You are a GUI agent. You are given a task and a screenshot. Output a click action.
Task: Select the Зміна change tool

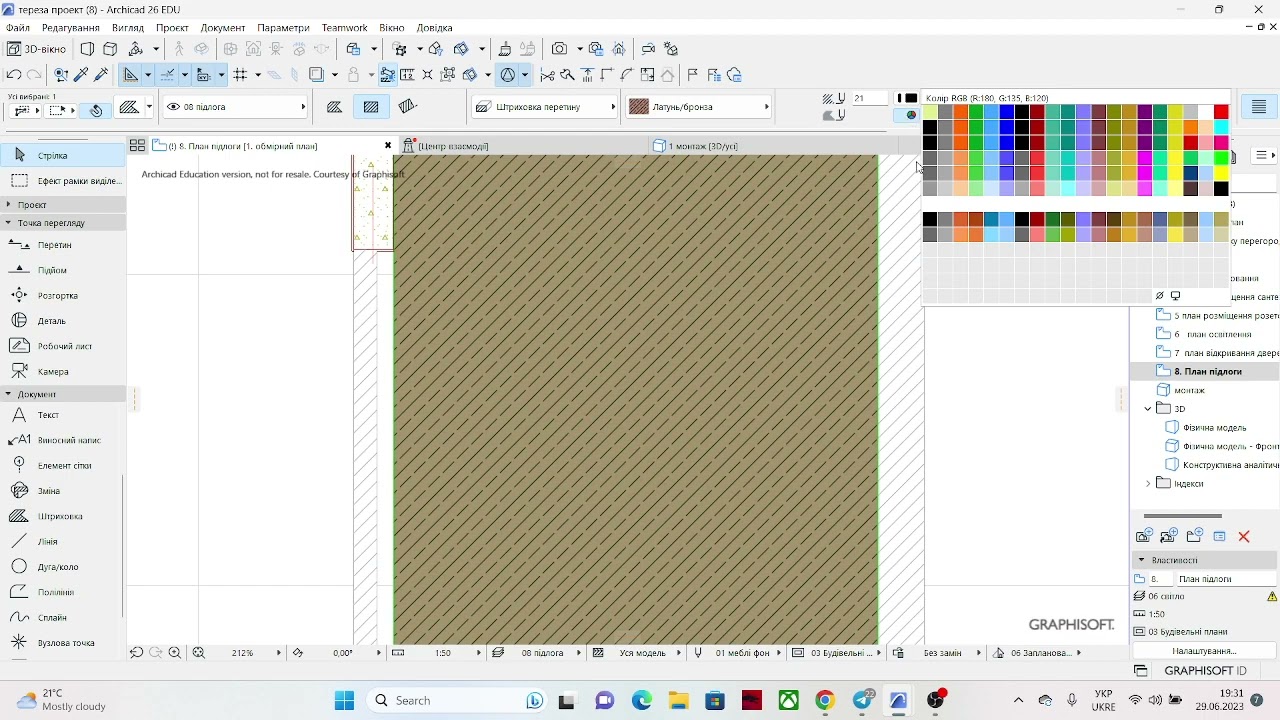click(63, 491)
